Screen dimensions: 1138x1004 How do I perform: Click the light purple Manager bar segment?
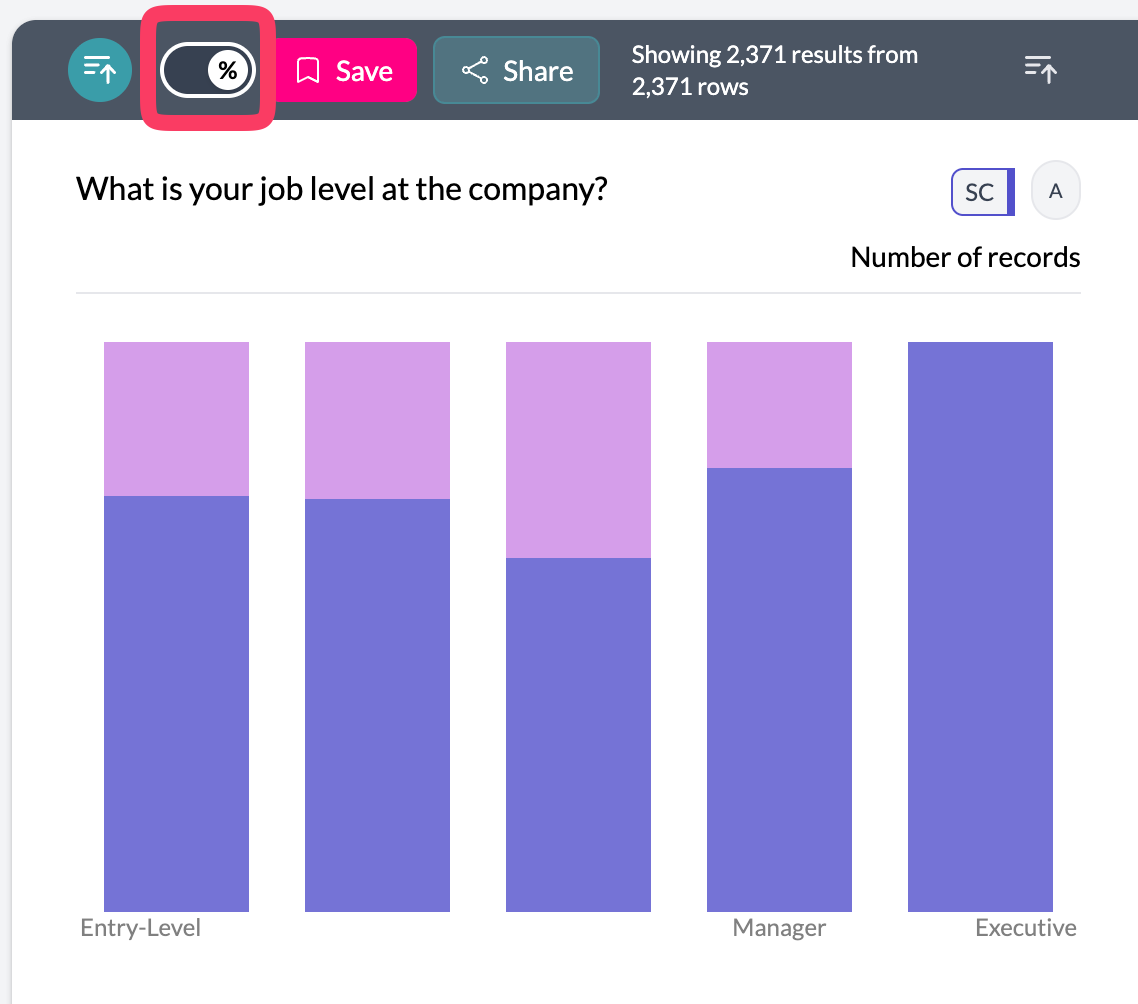pos(779,404)
